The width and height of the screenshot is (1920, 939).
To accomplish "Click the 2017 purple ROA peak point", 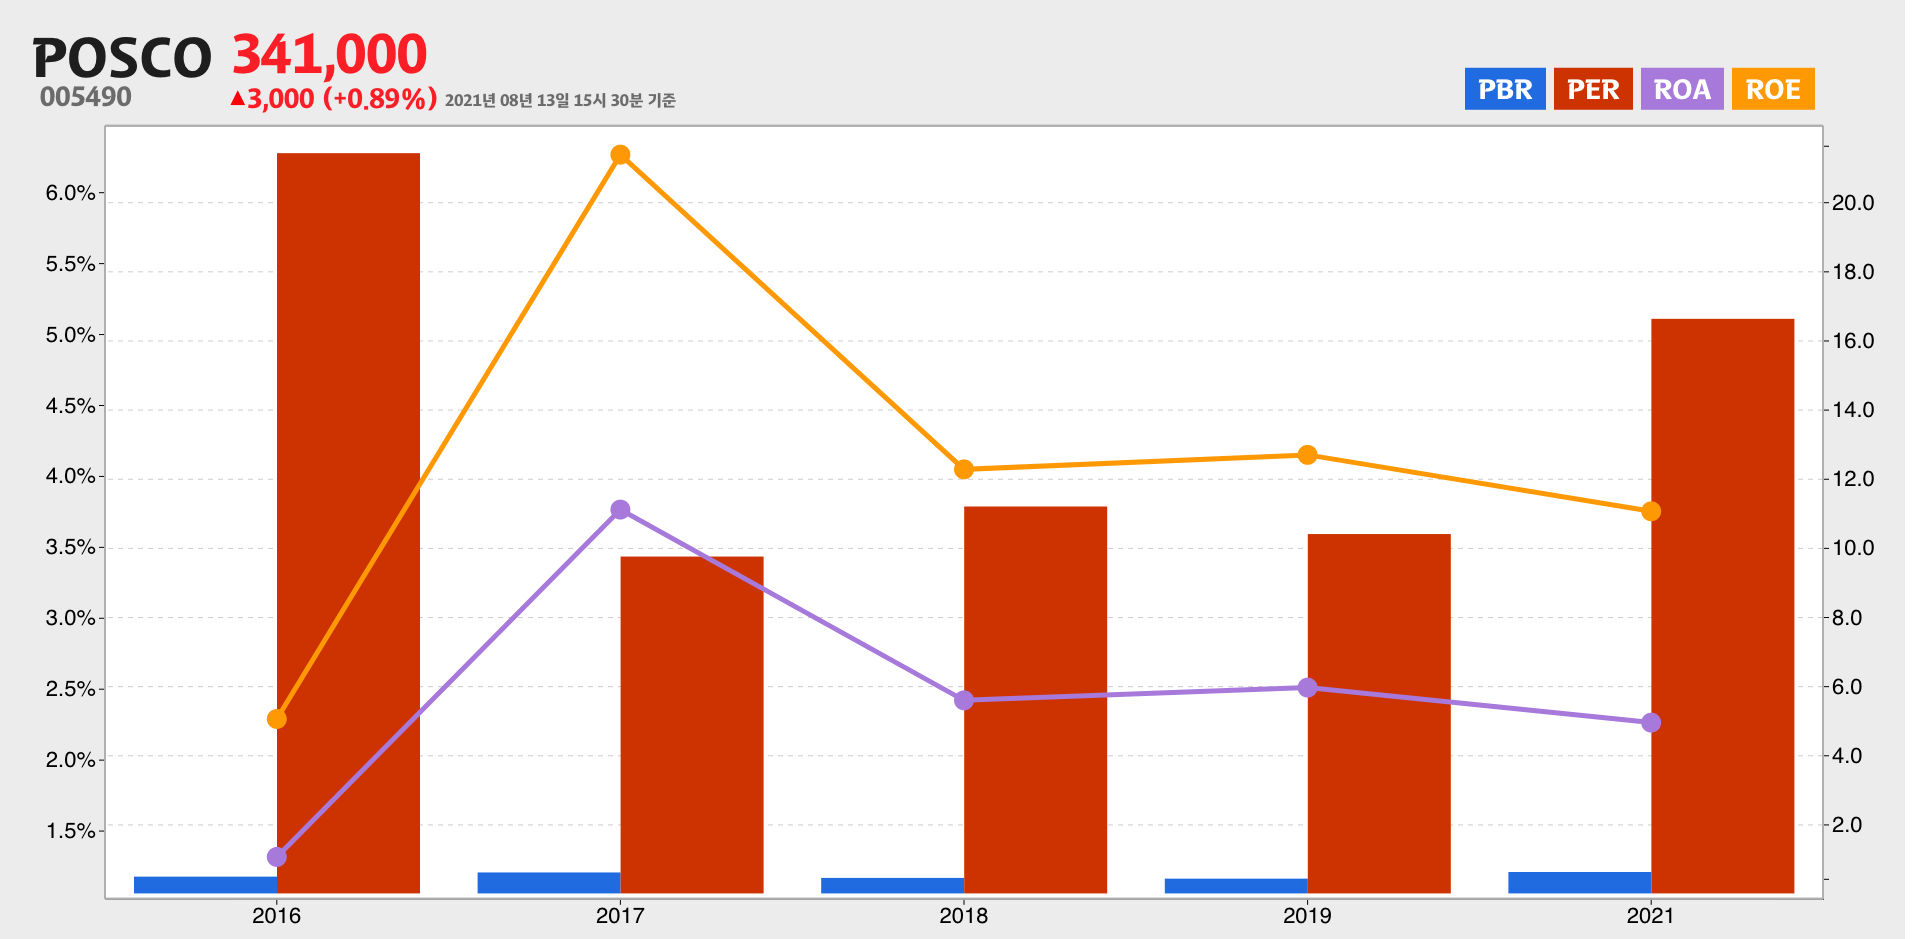I will [x=620, y=510].
